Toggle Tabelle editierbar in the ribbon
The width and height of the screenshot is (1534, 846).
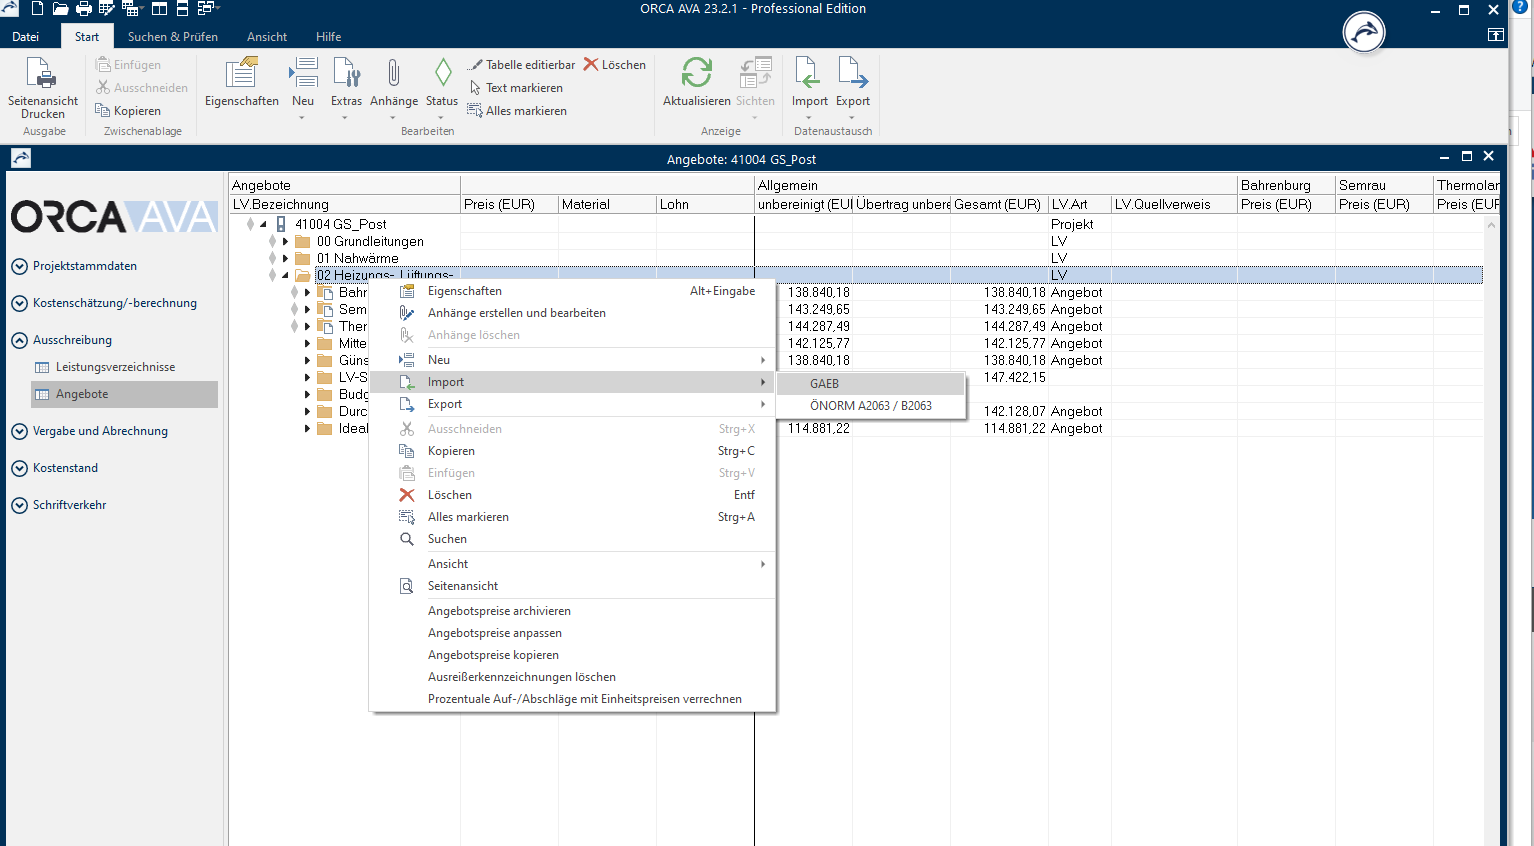pyautogui.click(x=521, y=65)
